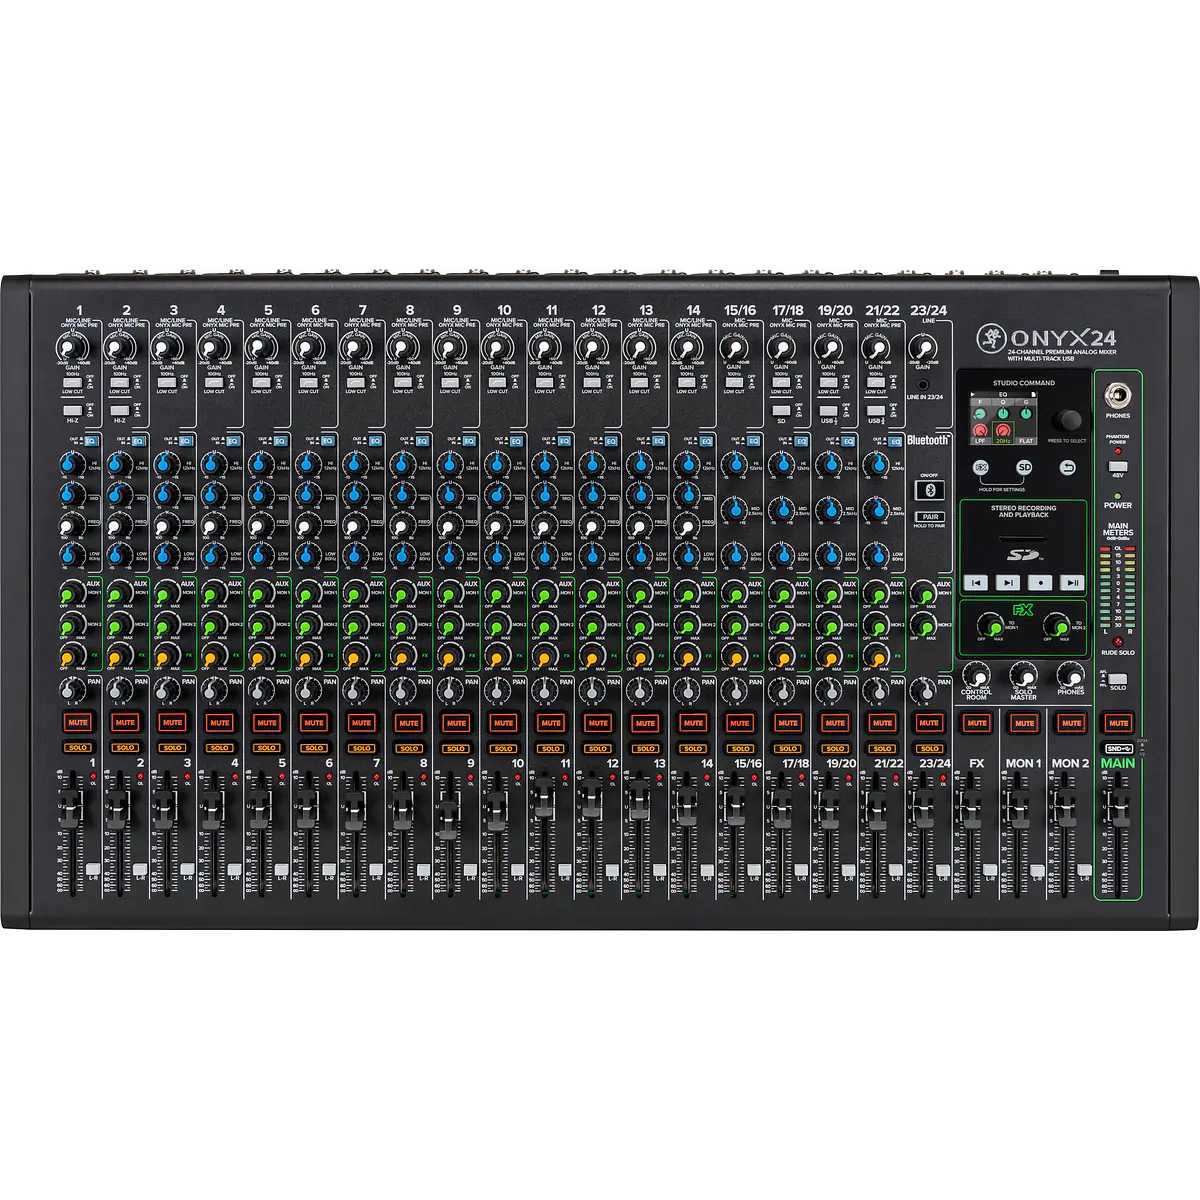
Task: Click the Mackie running man logo
Action: pyautogui.click(x=990, y=337)
